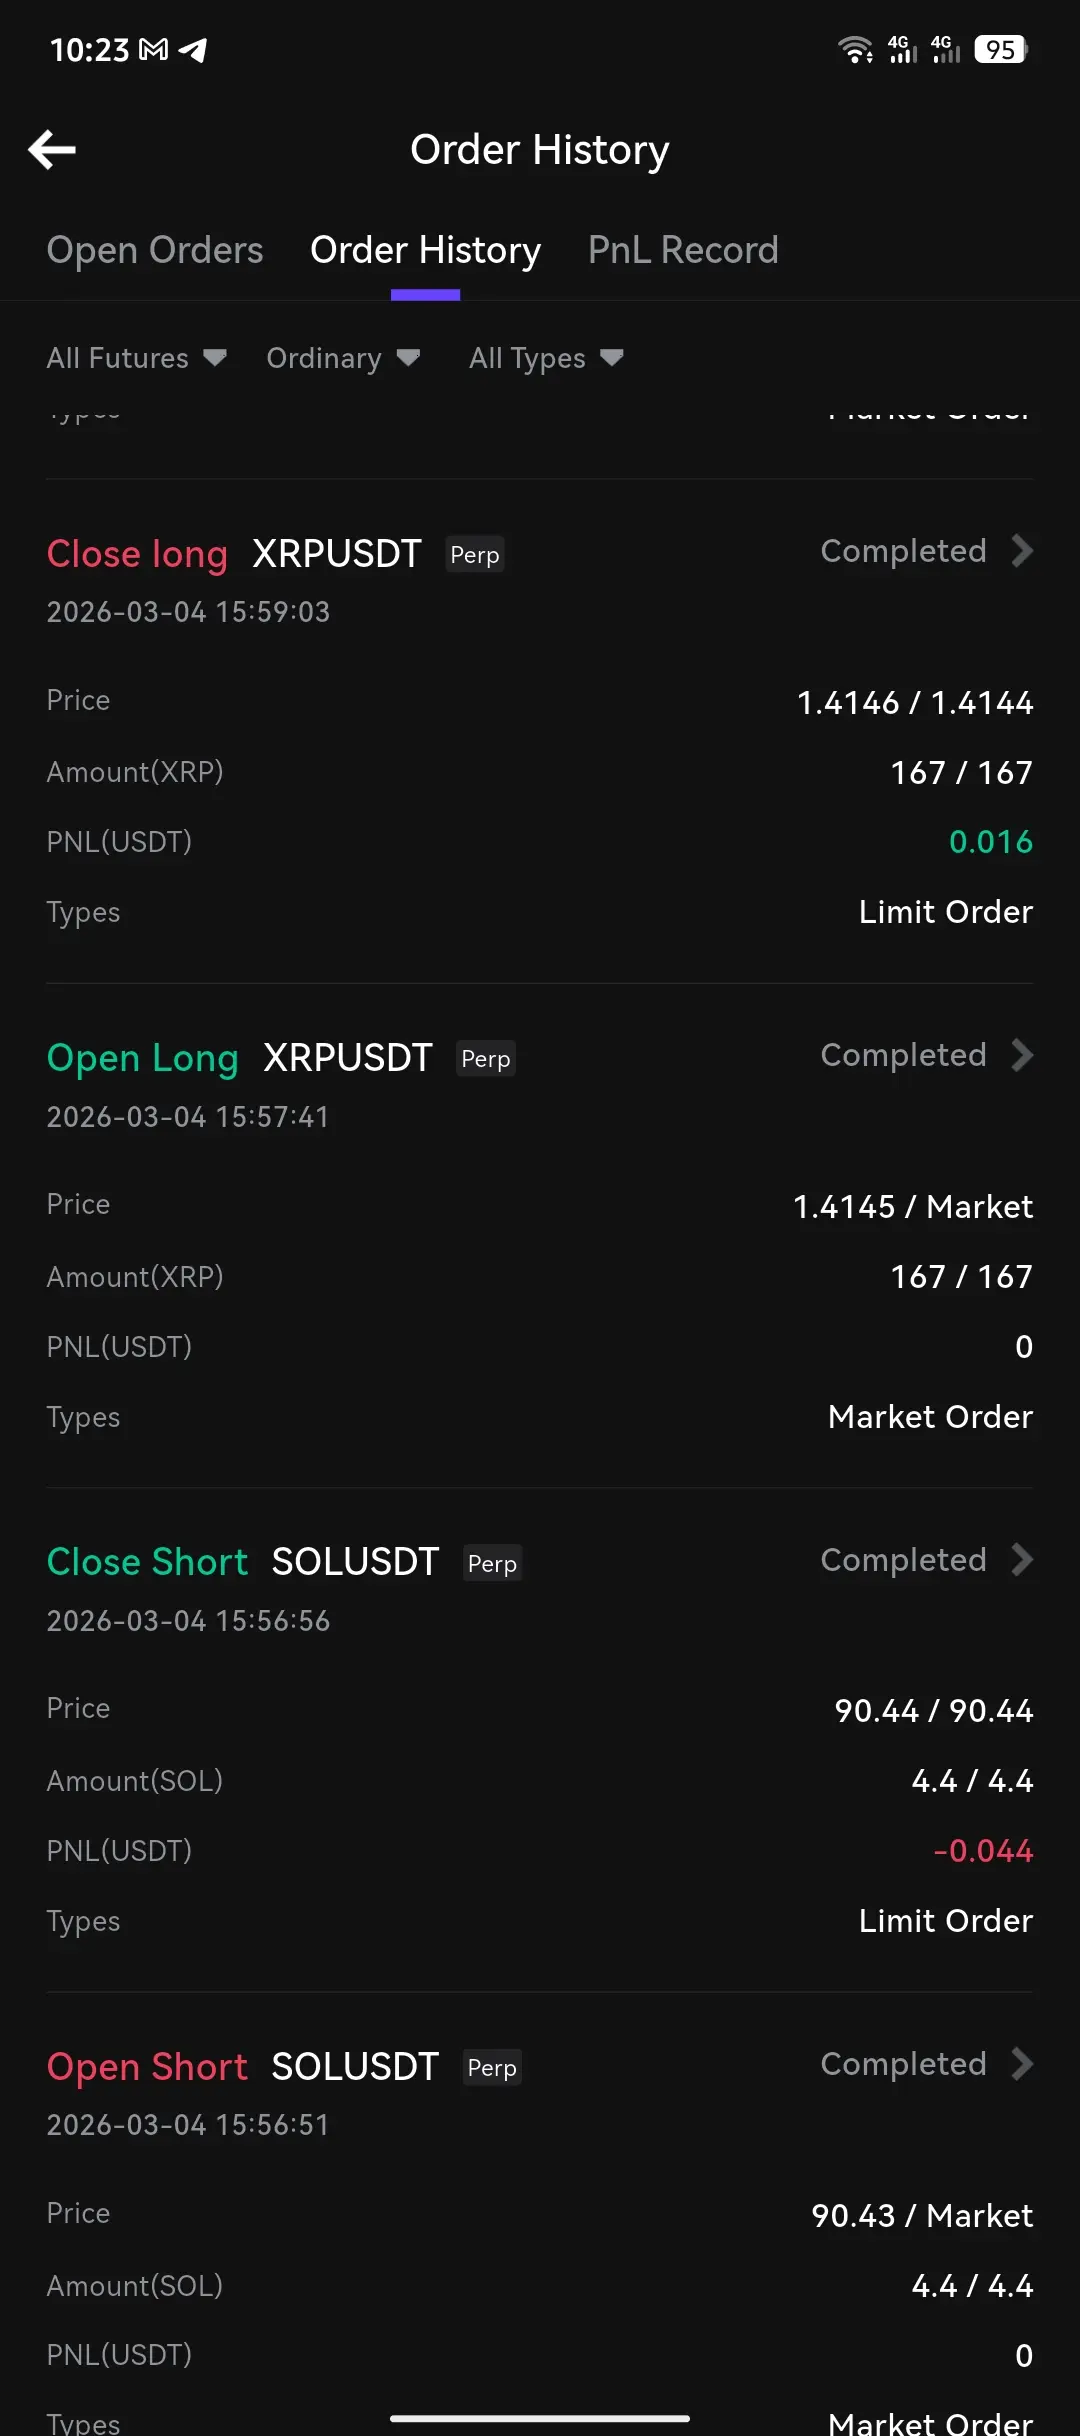Select the Order History tab
This screenshot has width=1080, height=2436.
pyautogui.click(x=425, y=250)
